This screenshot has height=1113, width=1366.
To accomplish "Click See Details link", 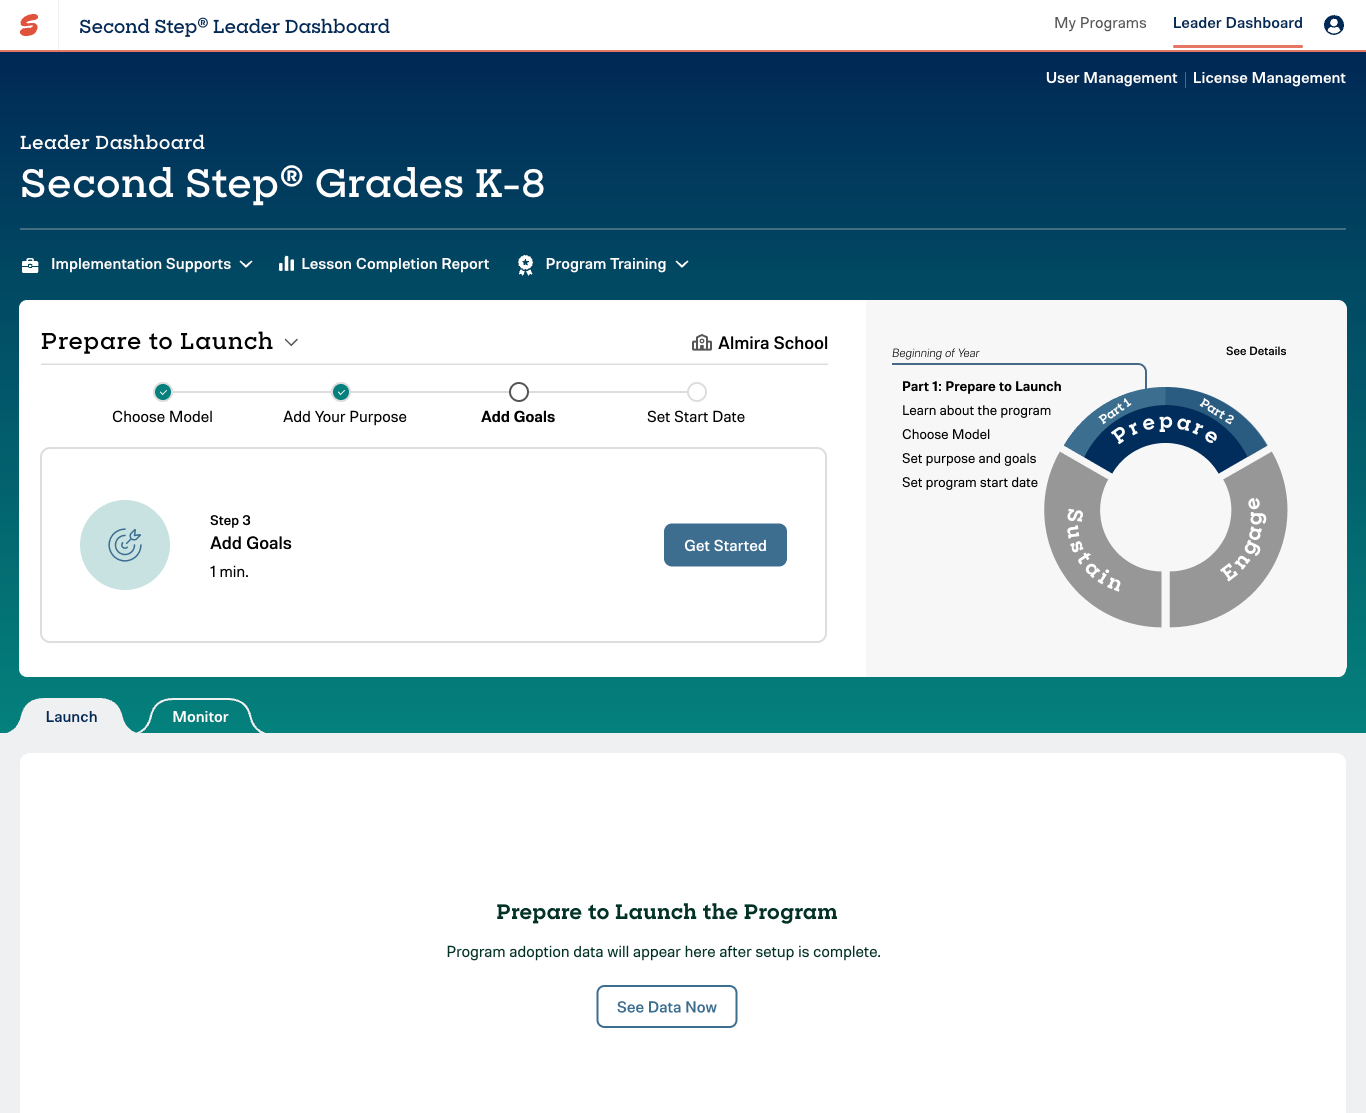I will point(1256,351).
